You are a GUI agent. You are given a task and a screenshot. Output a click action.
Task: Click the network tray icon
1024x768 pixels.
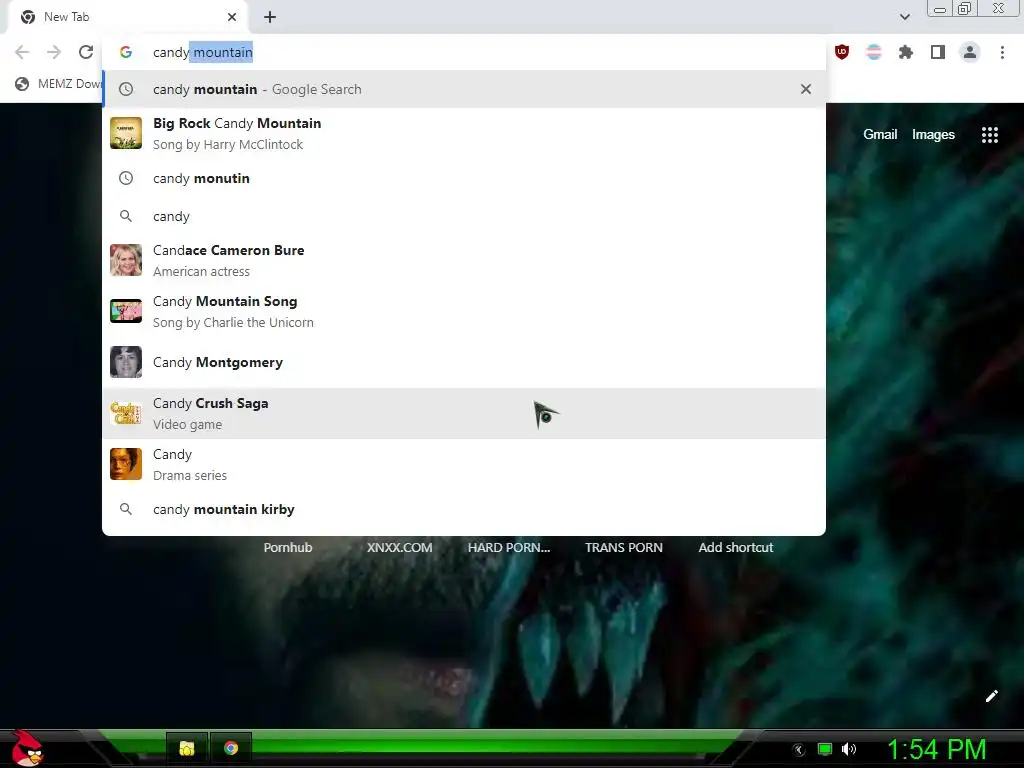click(x=825, y=749)
